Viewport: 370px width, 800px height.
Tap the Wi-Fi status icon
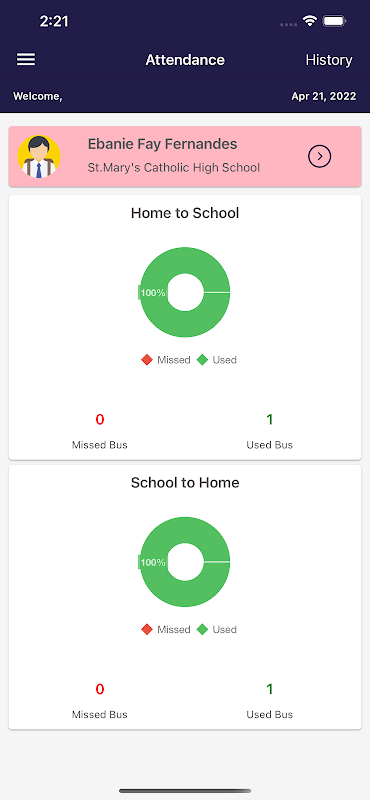[x=309, y=21]
